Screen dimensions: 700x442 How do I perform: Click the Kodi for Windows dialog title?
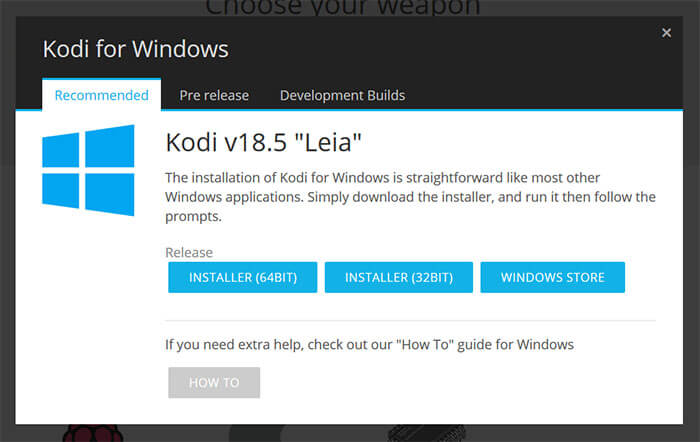coord(136,49)
